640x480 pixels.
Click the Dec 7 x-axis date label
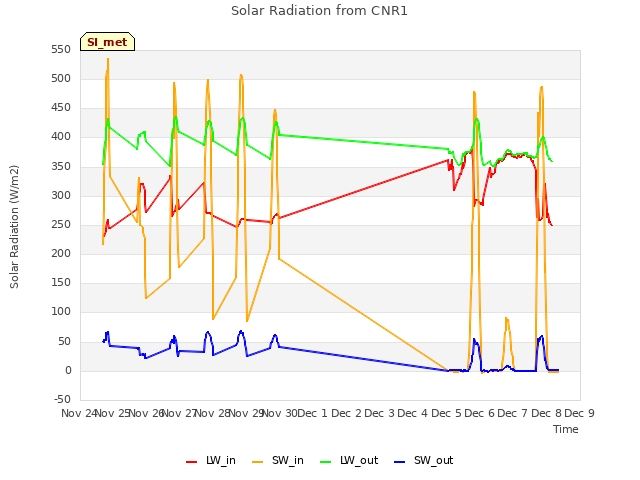[x=513, y=413]
